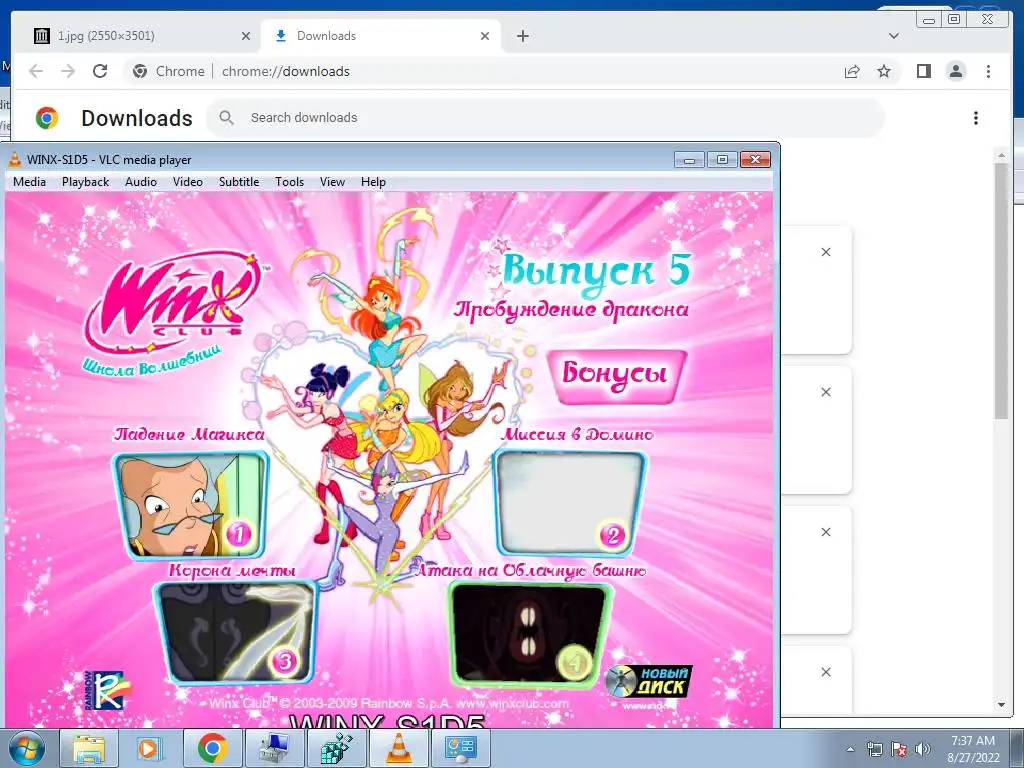Click the scrollbar down arrow in Chrome
The width and height of the screenshot is (1024, 768).
[x=1001, y=705]
